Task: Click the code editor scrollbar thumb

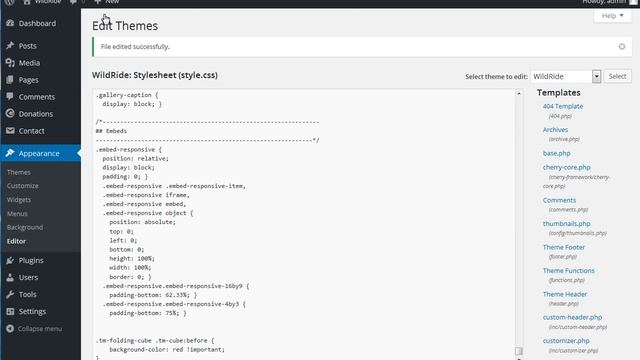Action: (519, 351)
